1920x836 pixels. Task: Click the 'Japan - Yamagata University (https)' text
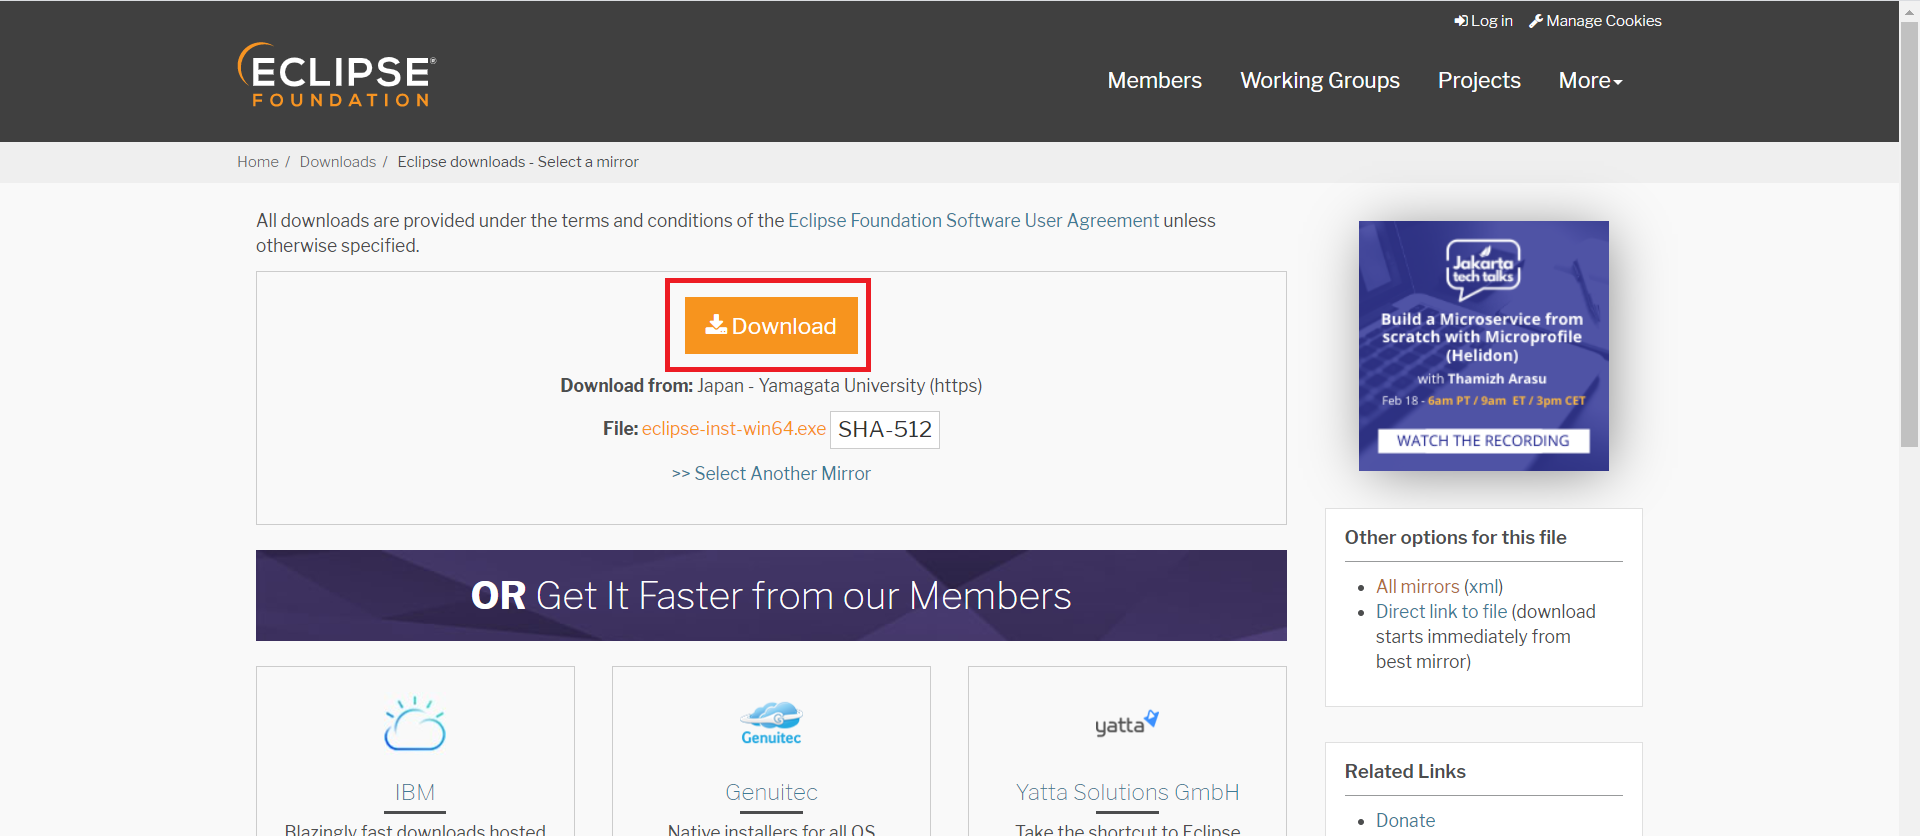839,385
